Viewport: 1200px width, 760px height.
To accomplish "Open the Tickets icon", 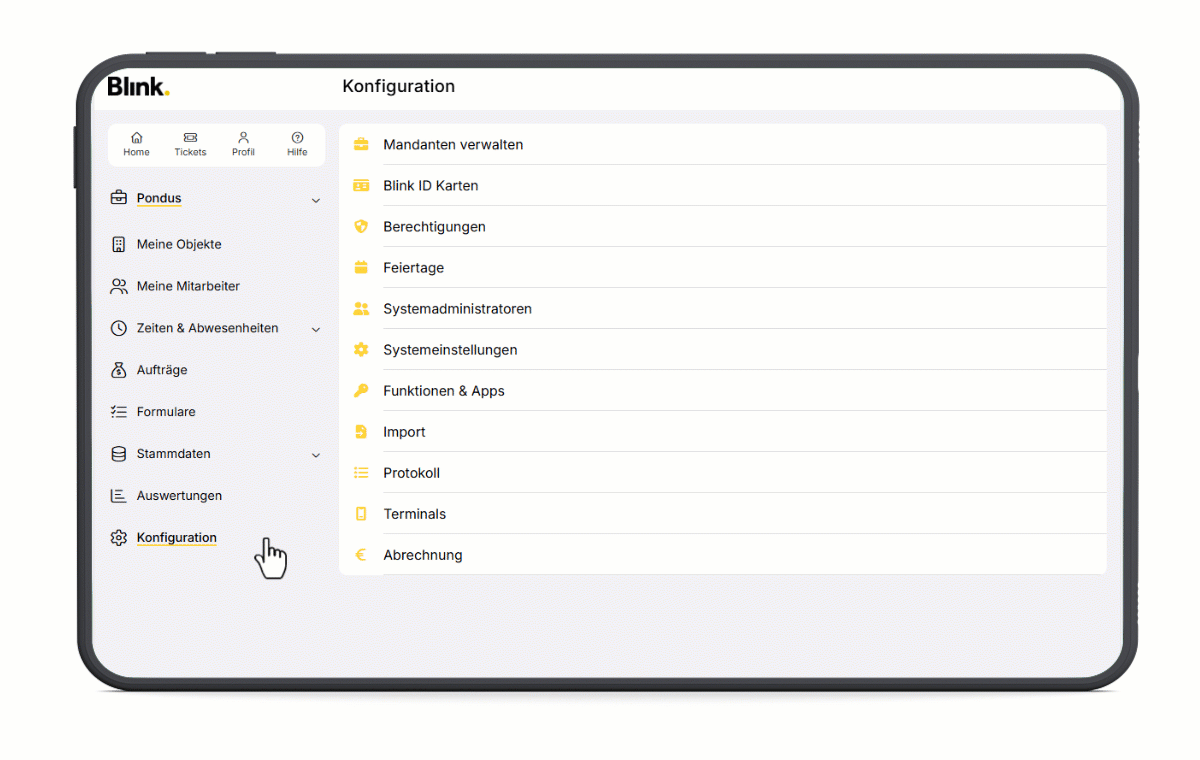I will (190, 138).
